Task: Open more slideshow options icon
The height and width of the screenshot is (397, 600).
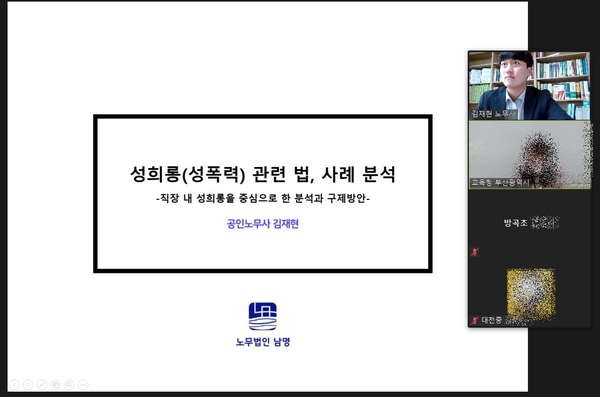Action: pos(83,384)
